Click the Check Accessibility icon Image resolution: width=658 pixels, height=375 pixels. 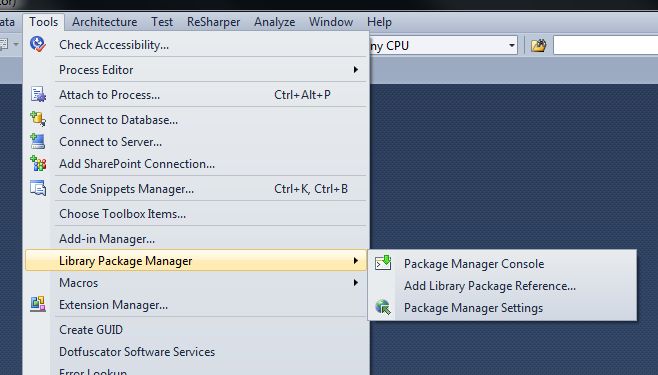pyautogui.click(x=38, y=44)
